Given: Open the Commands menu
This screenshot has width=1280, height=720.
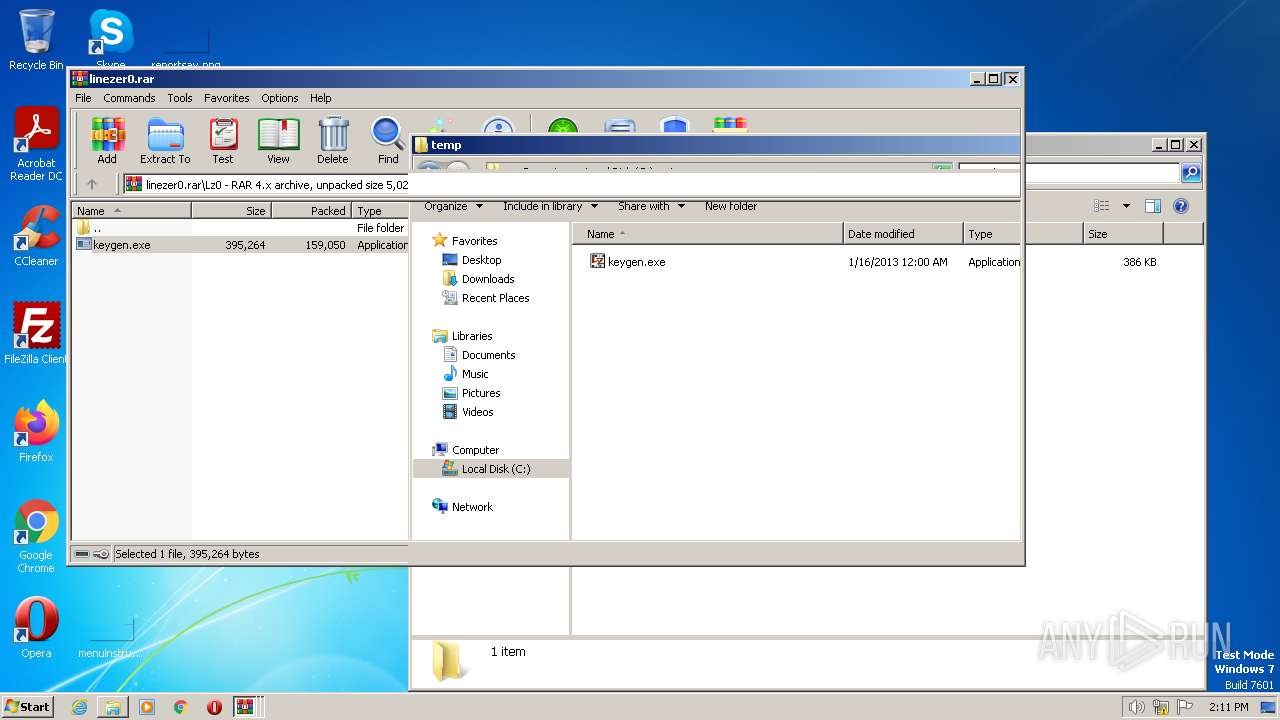Looking at the screenshot, I should click(129, 98).
